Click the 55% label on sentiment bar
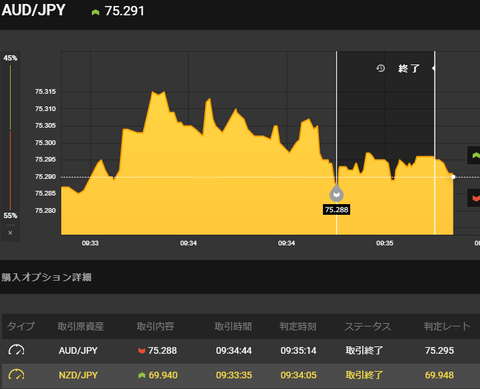The width and height of the screenshot is (480, 389). pos(10,215)
